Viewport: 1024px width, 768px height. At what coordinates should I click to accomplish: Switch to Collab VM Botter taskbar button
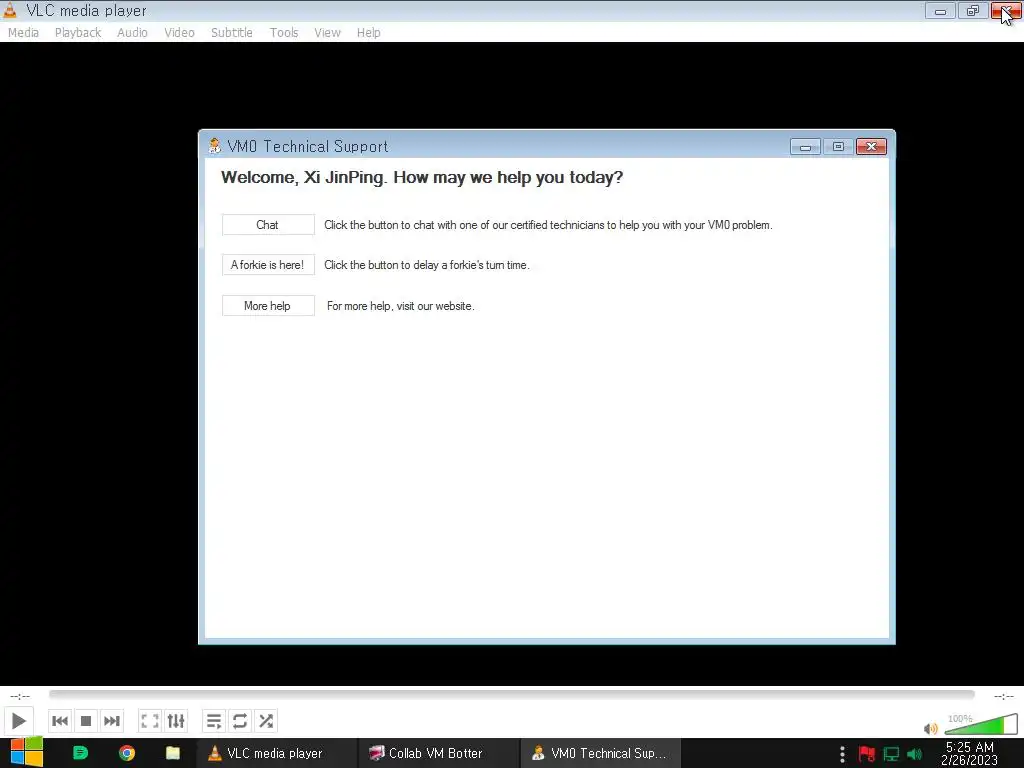coord(439,753)
